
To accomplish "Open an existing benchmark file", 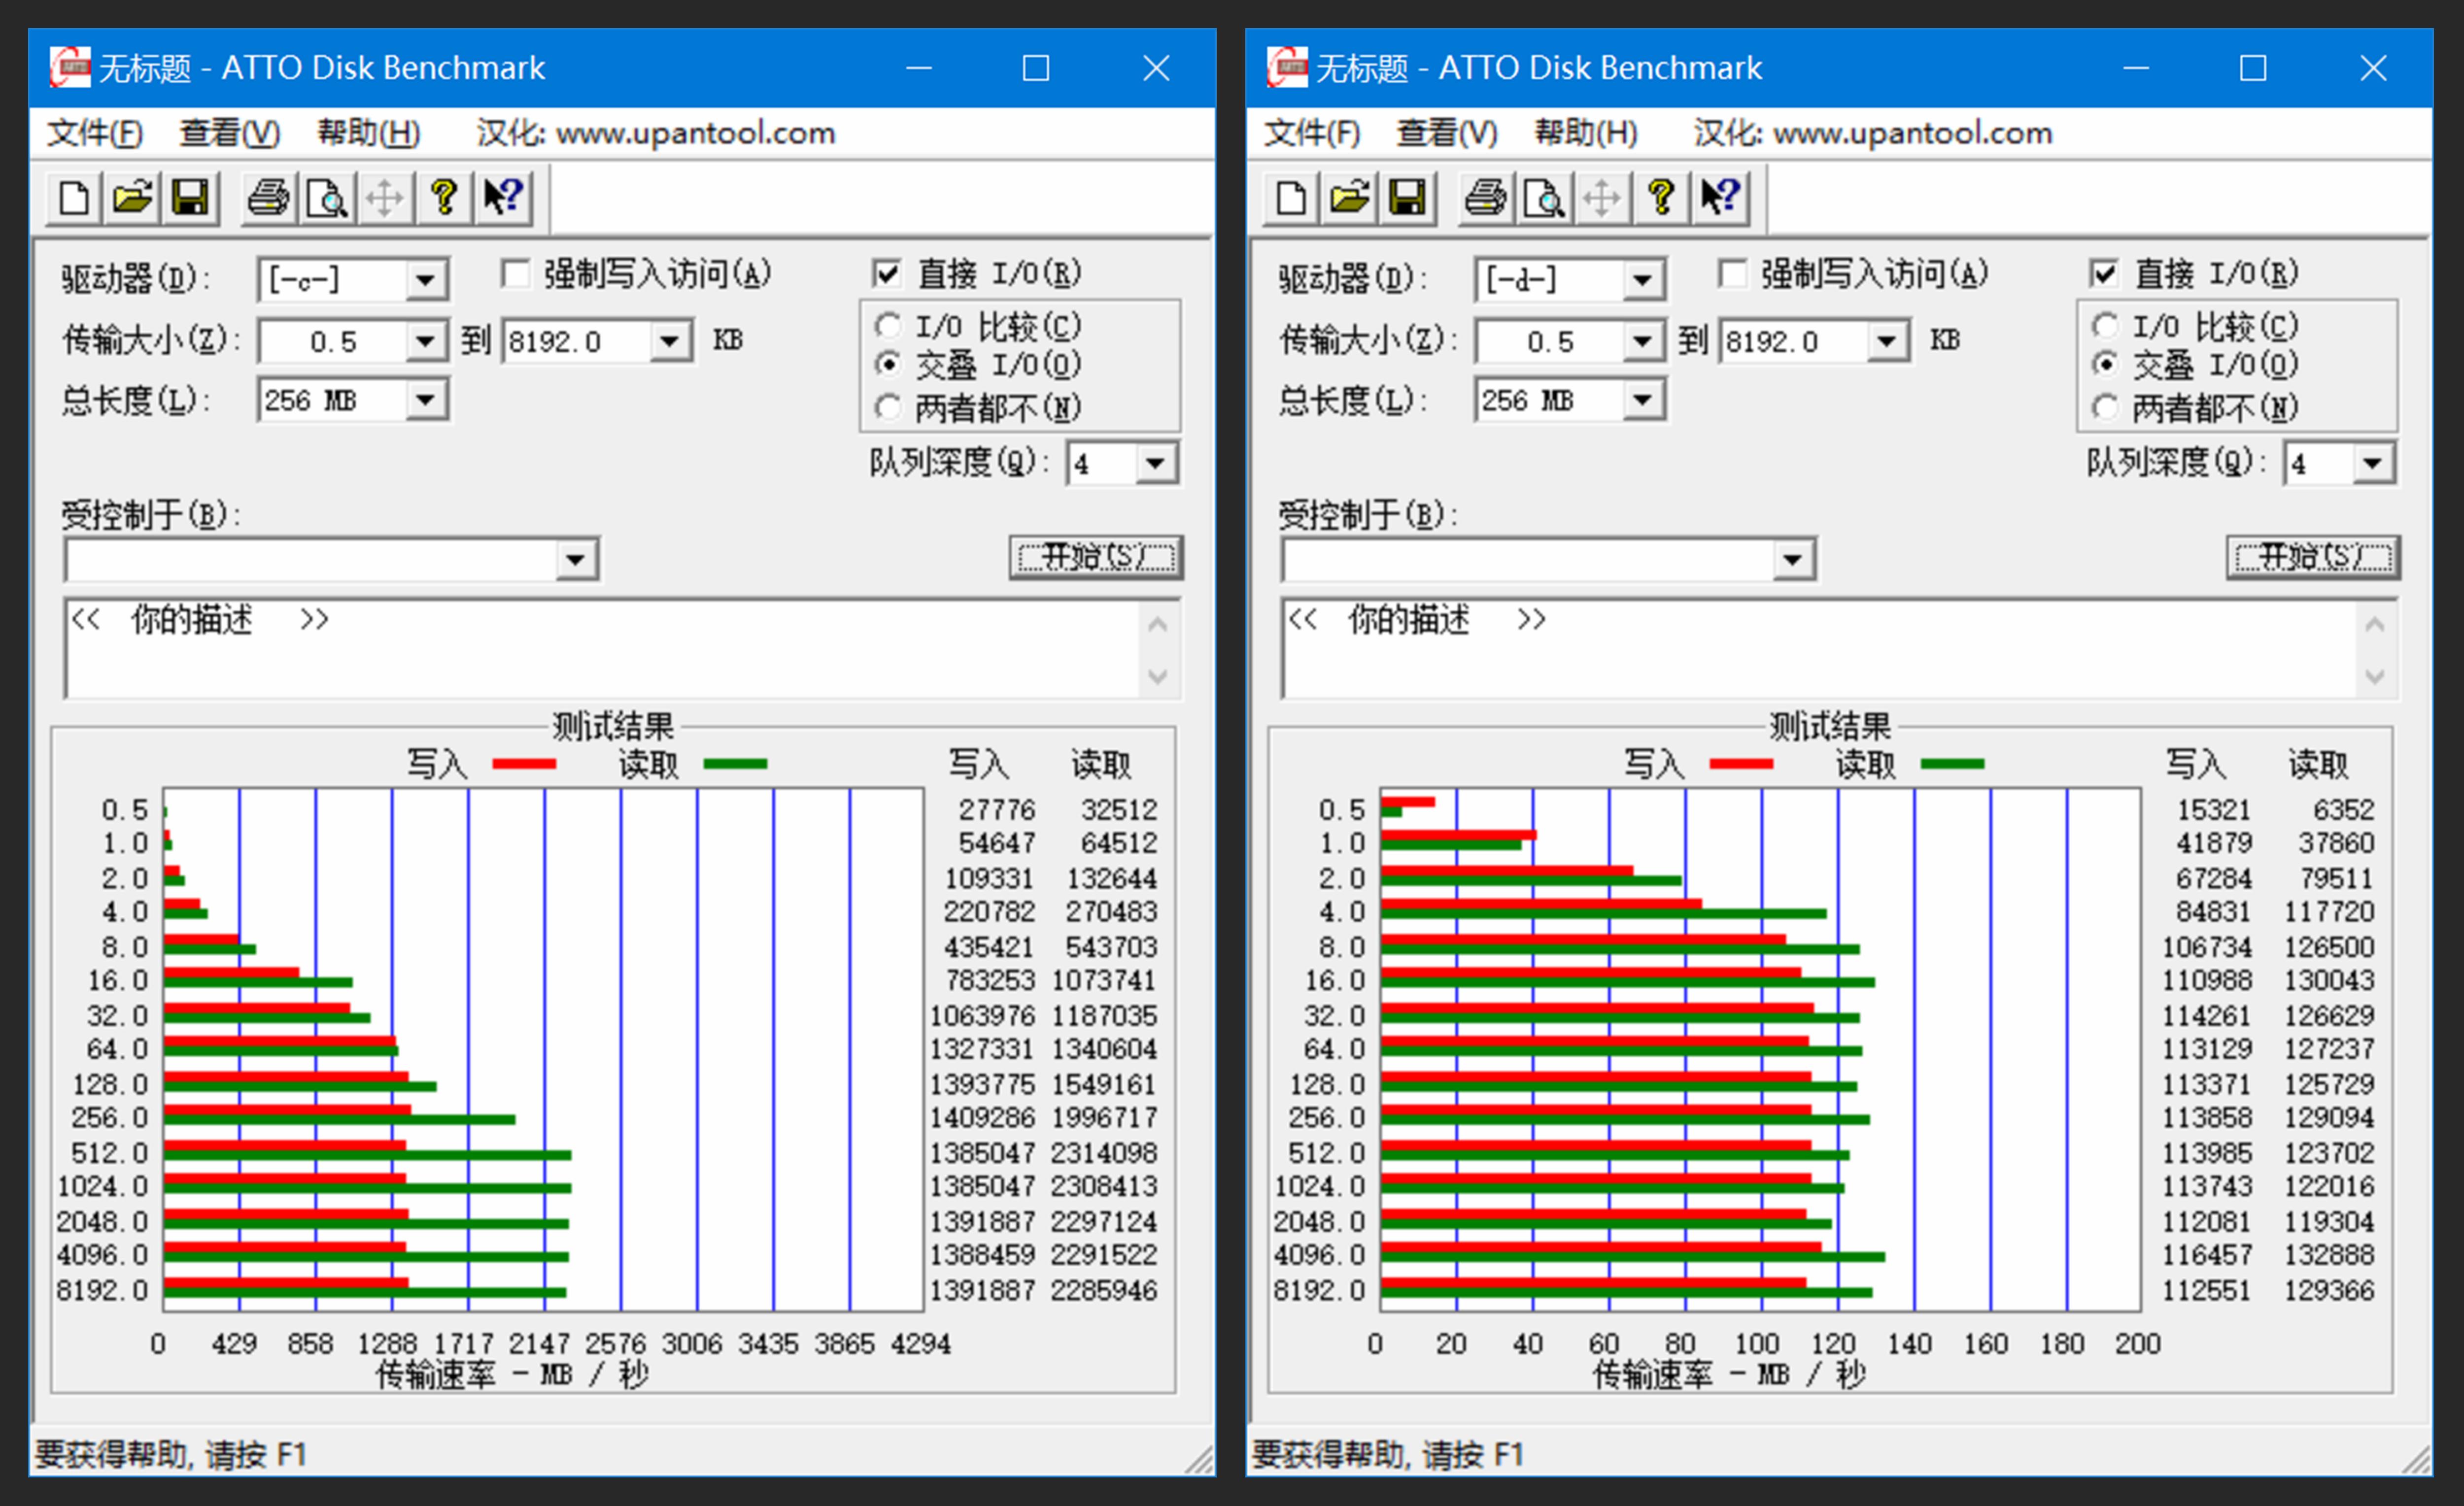I will pos(132,197).
